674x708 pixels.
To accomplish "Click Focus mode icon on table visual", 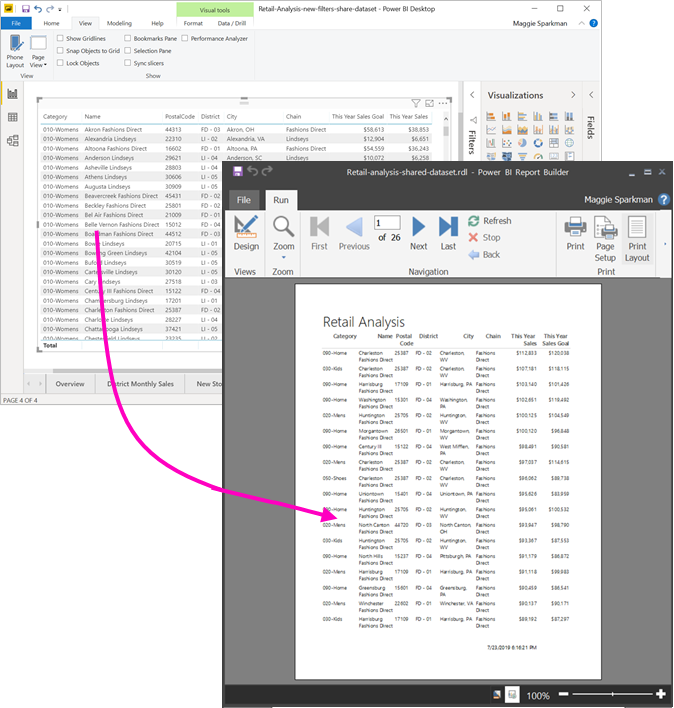I will [429, 103].
